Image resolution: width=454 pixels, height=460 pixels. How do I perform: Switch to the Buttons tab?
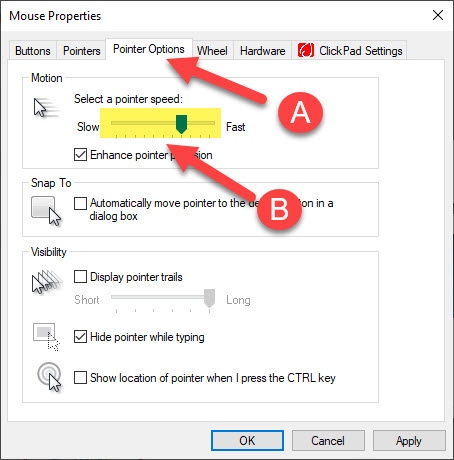[33, 51]
